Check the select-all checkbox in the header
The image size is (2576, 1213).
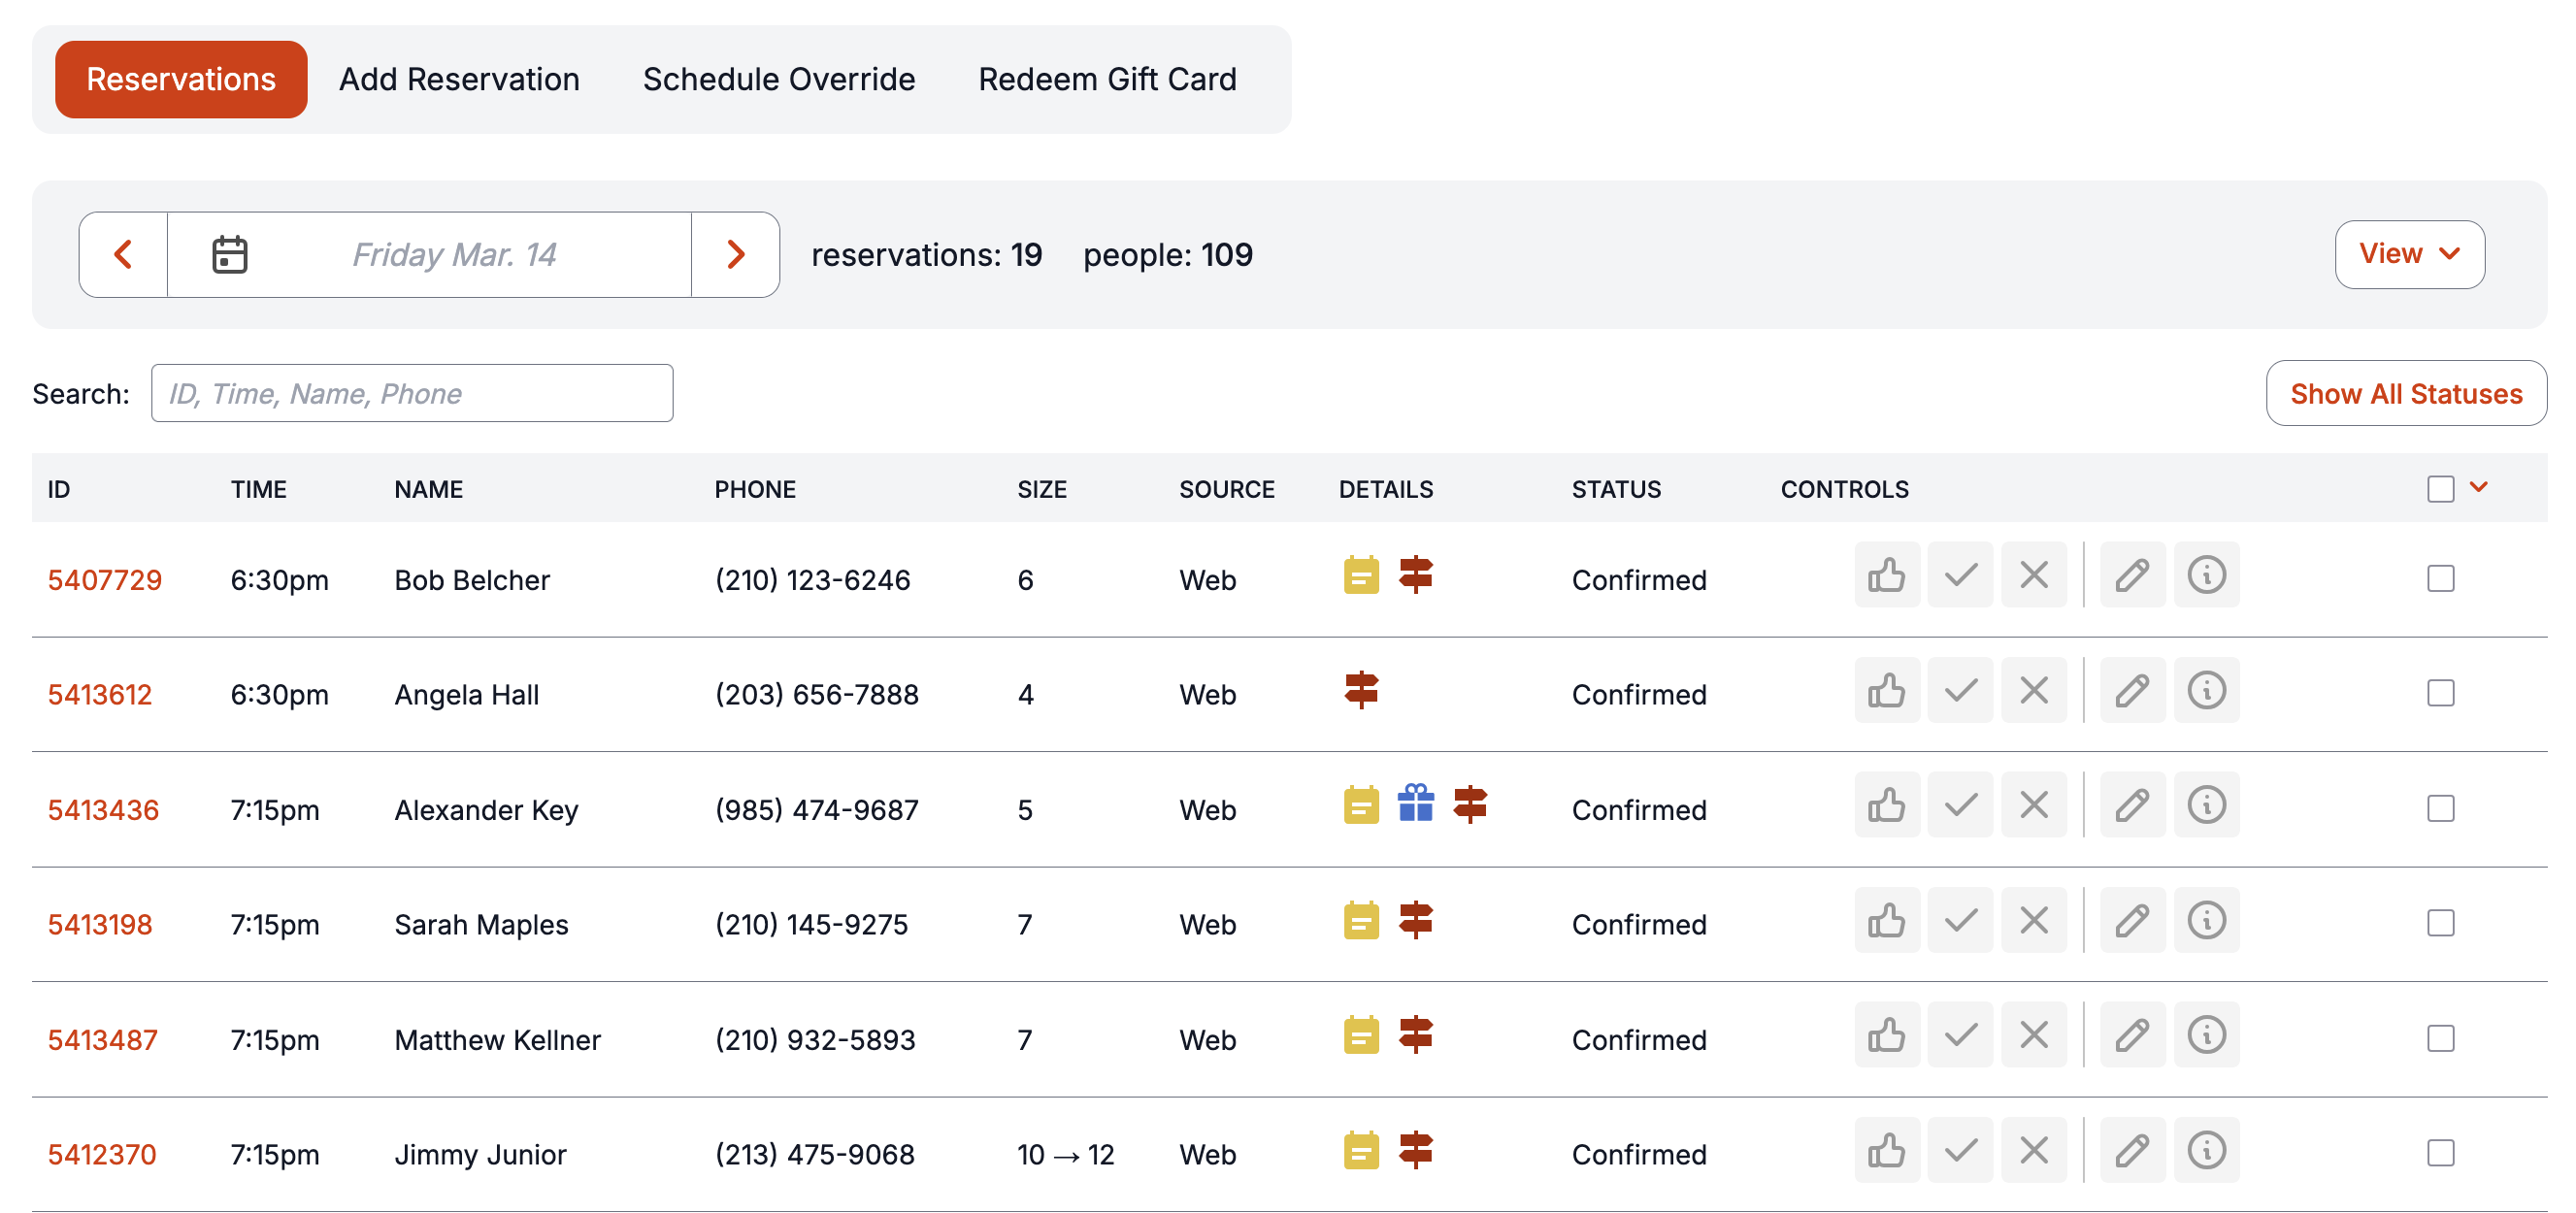pos(2440,488)
